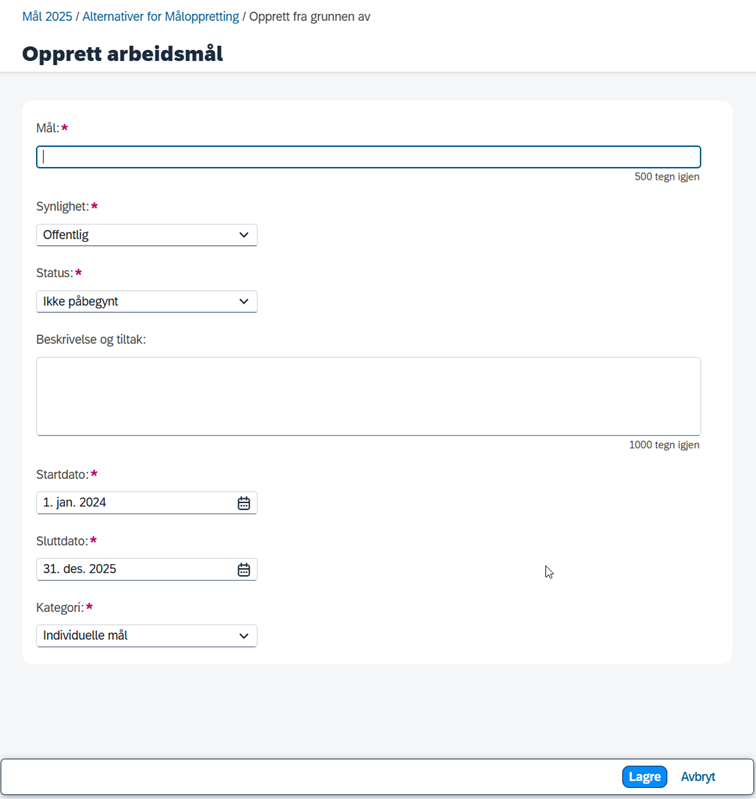
Task: Click the Startdato date field
Action: point(147,503)
